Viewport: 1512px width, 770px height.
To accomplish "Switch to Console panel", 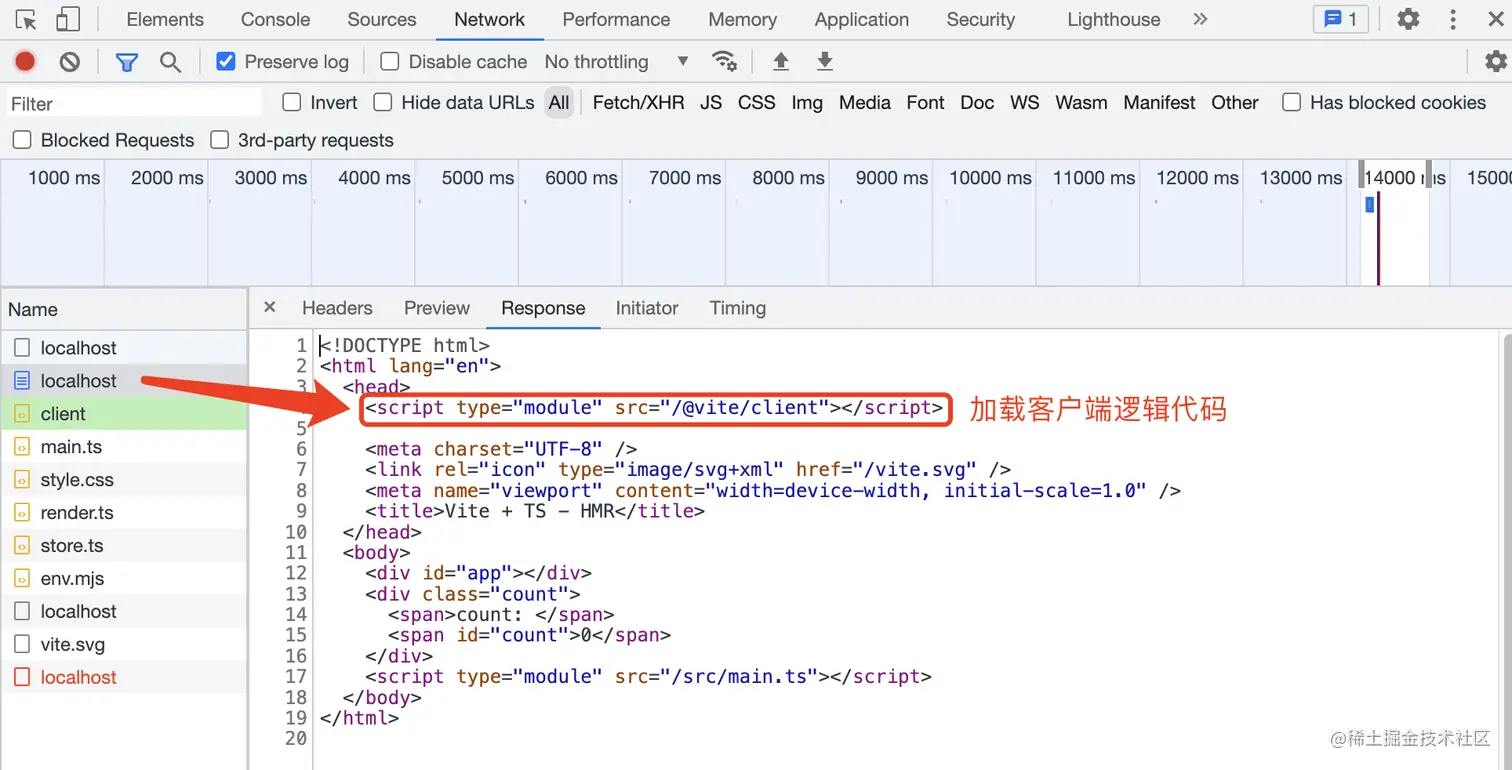I will pos(276,19).
